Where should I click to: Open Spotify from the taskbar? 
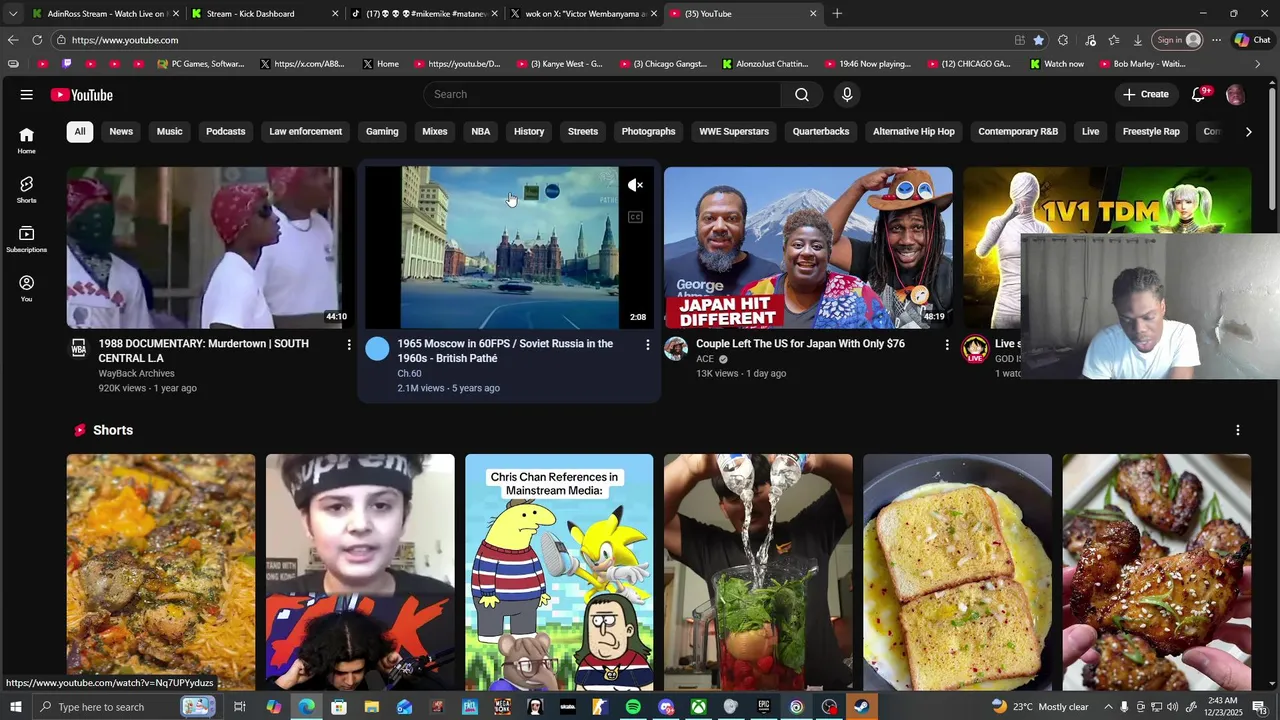633,707
